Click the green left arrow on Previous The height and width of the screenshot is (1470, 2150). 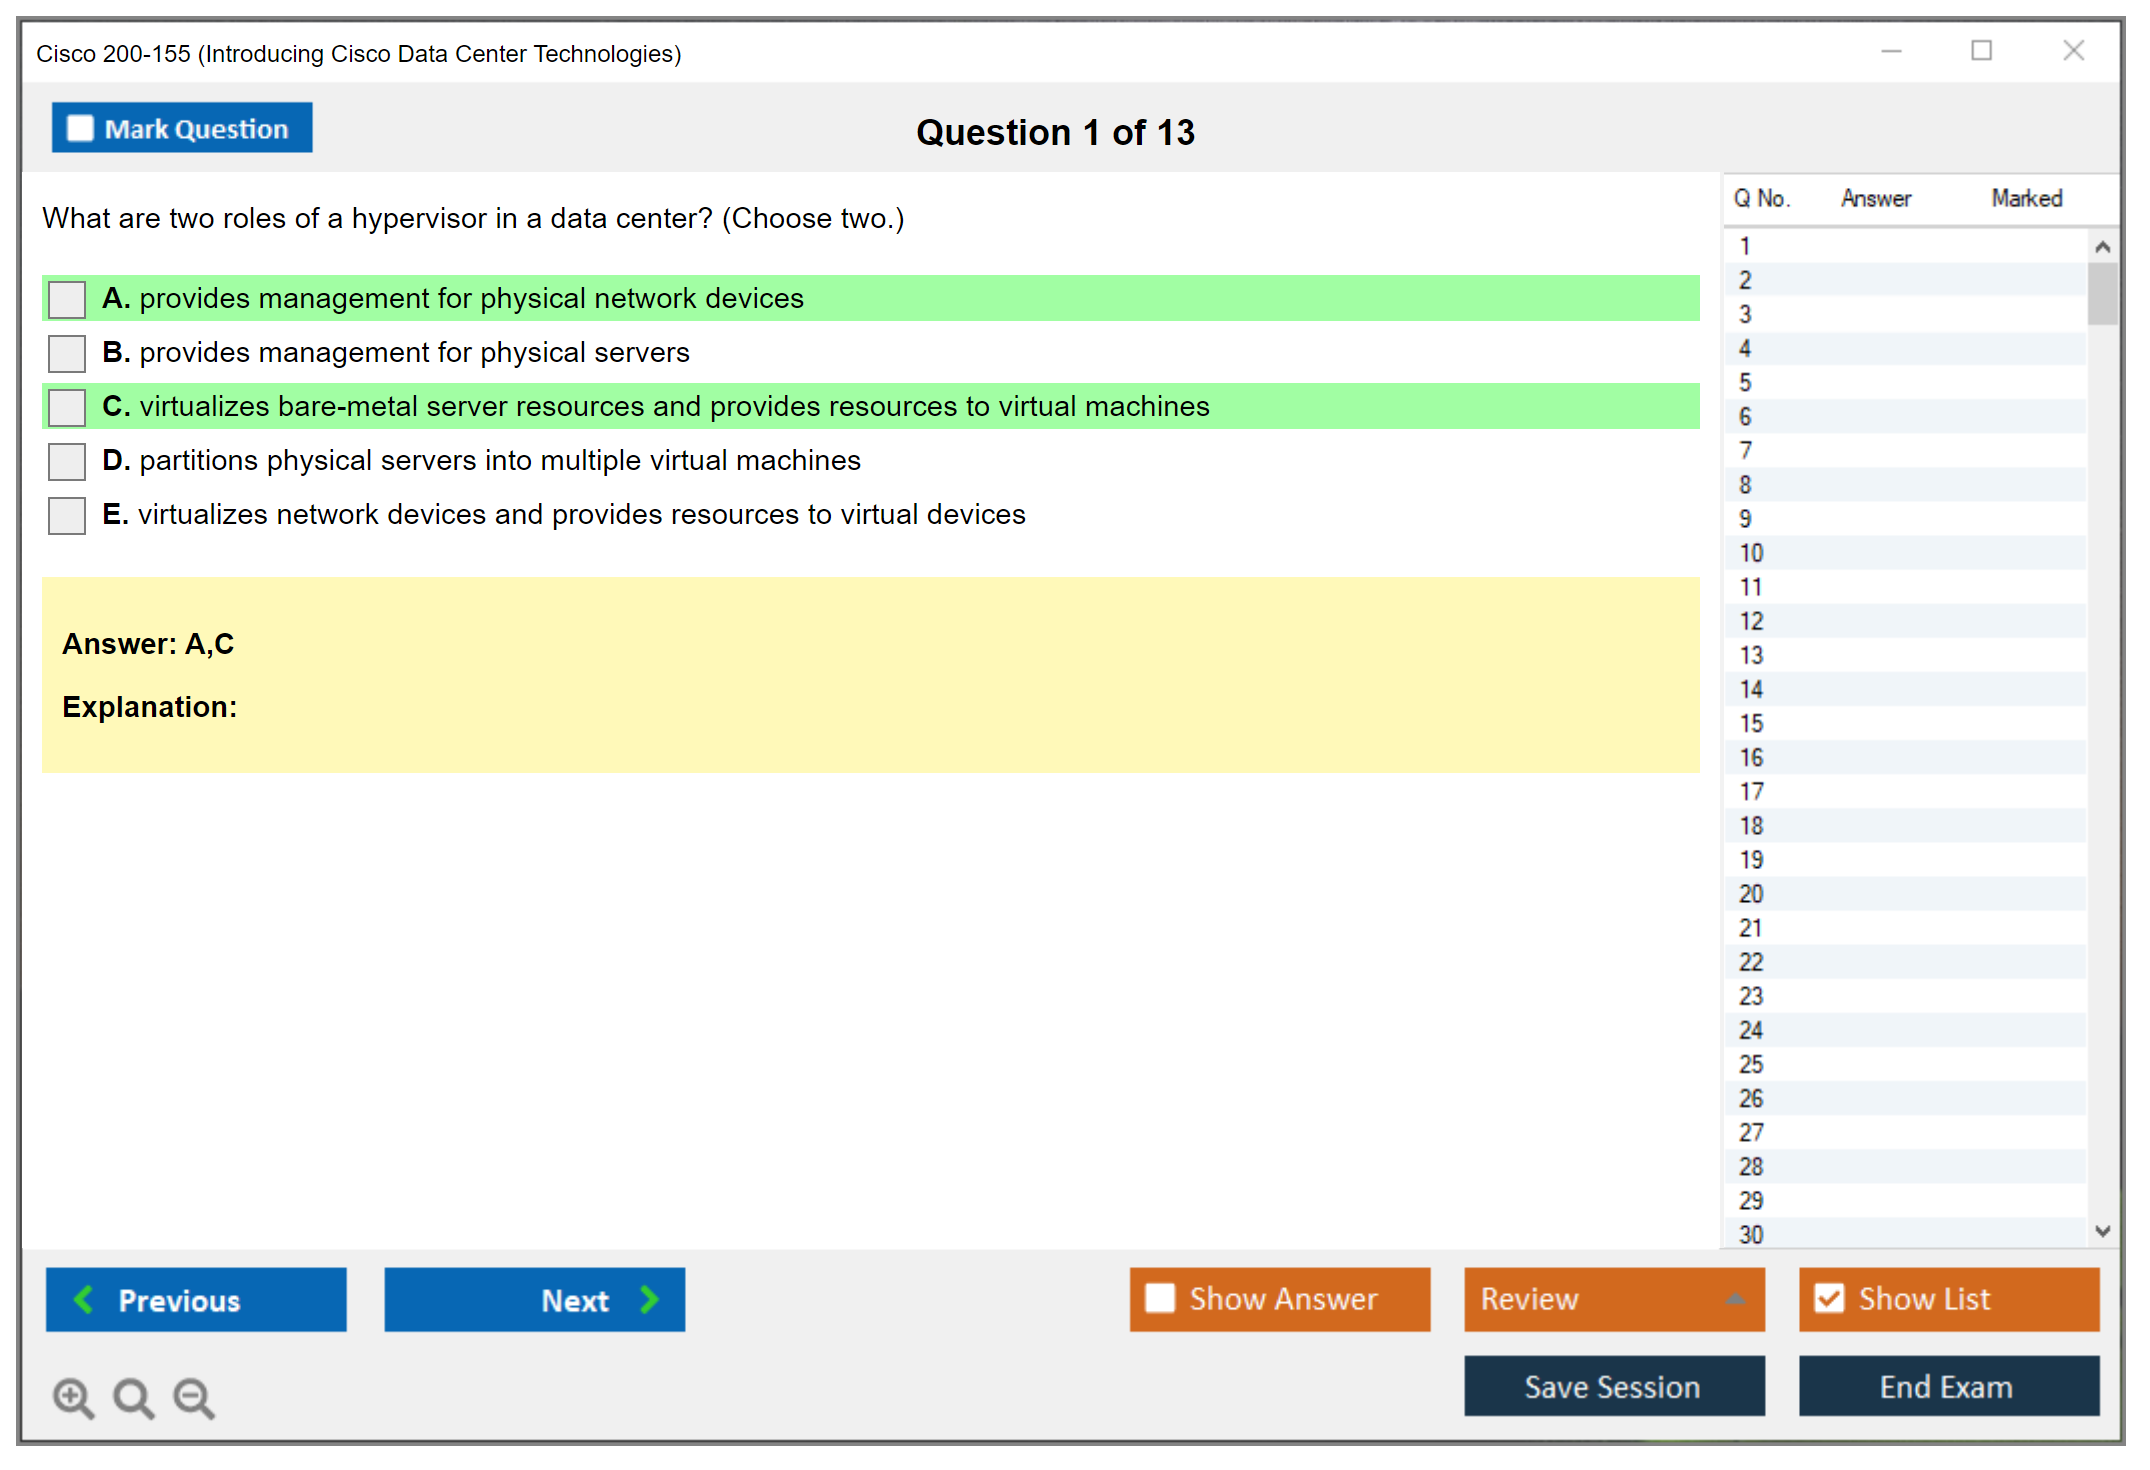[84, 1299]
